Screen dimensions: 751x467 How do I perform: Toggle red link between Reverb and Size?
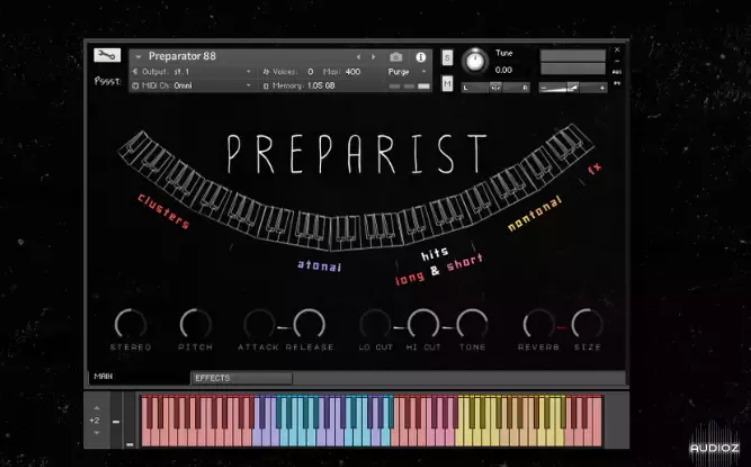(561, 328)
